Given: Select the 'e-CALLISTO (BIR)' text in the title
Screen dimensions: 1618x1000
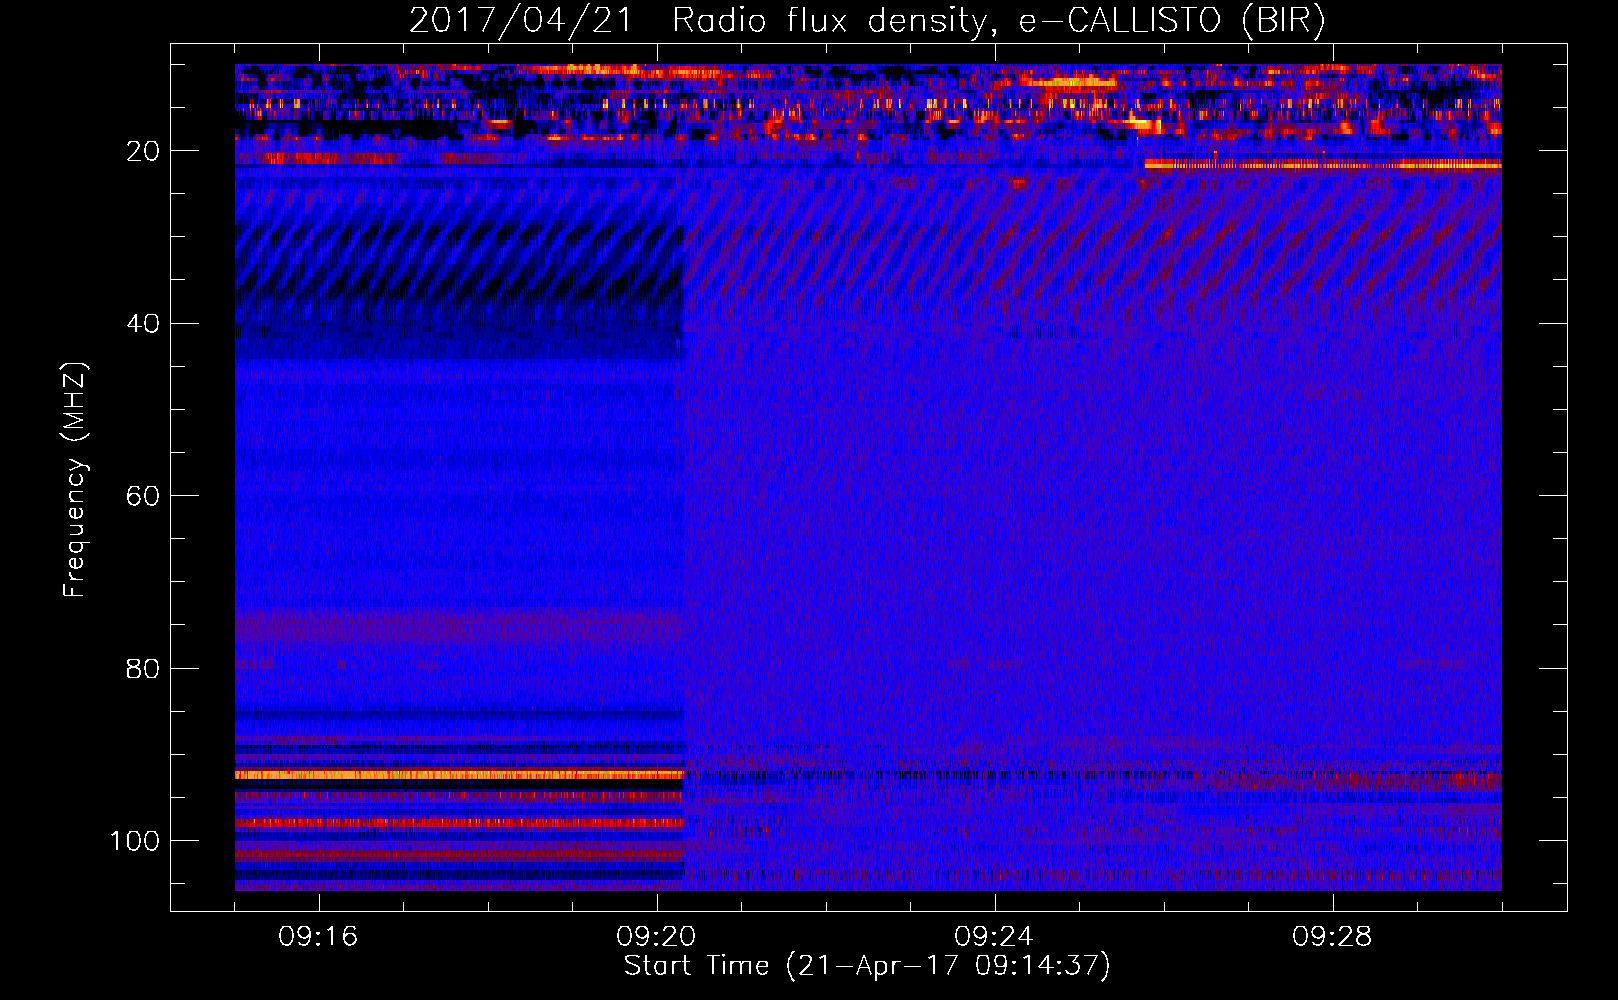Looking at the screenshot, I should pyautogui.click(x=1172, y=21).
